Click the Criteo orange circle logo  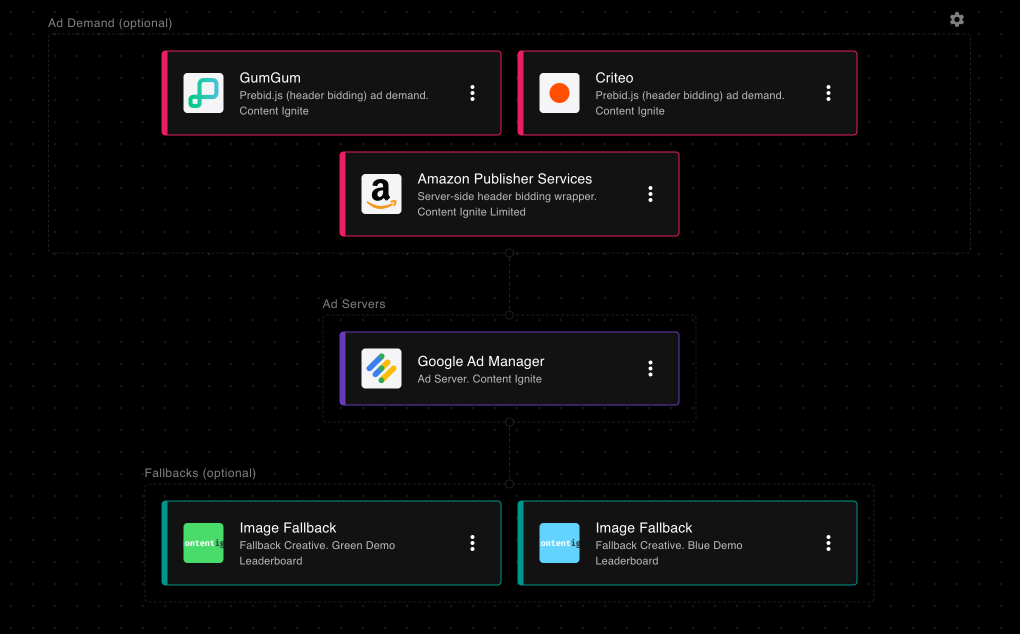point(559,93)
